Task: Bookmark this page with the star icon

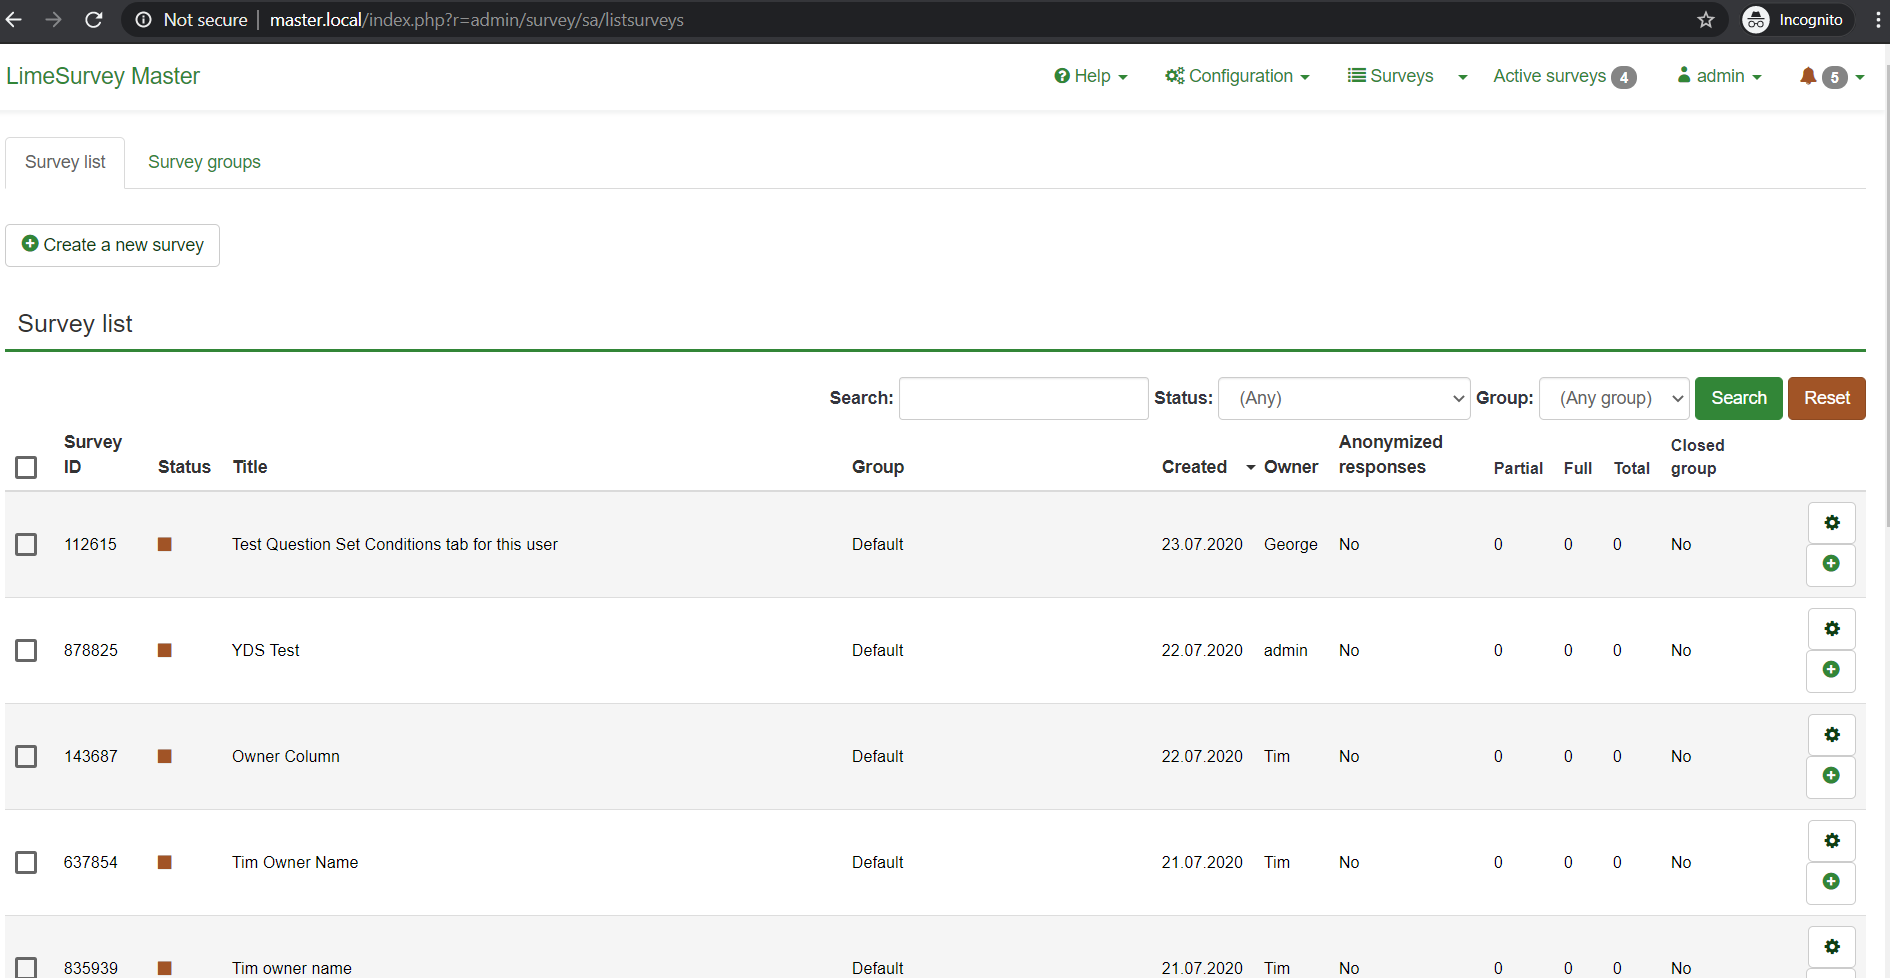Action: [x=1706, y=20]
